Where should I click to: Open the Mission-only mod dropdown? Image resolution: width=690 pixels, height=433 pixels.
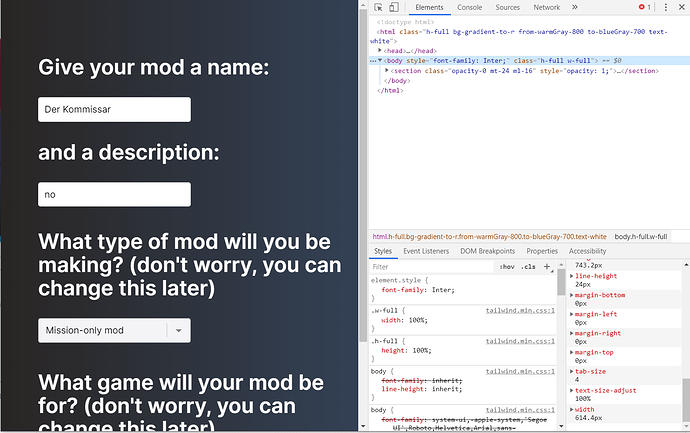[114, 330]
